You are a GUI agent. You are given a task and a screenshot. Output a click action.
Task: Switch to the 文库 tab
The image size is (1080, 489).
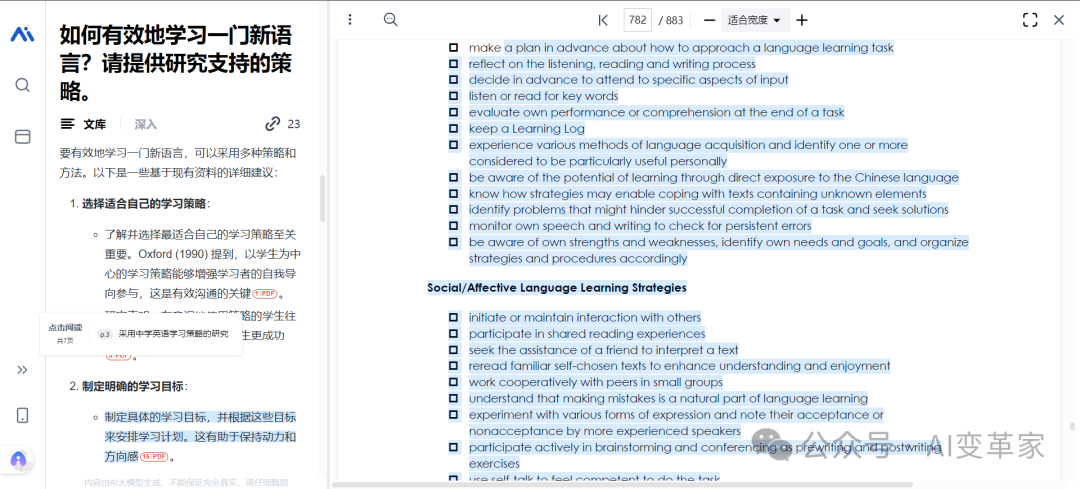tap(84, 124)
